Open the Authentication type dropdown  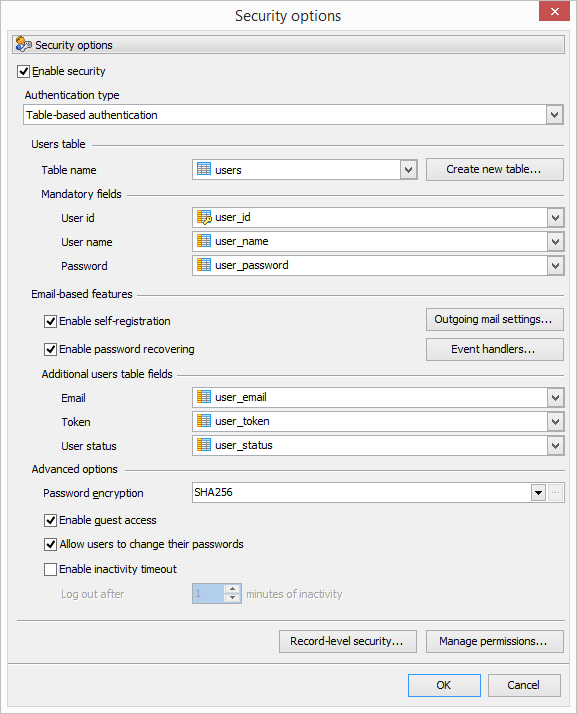(554, 115)
